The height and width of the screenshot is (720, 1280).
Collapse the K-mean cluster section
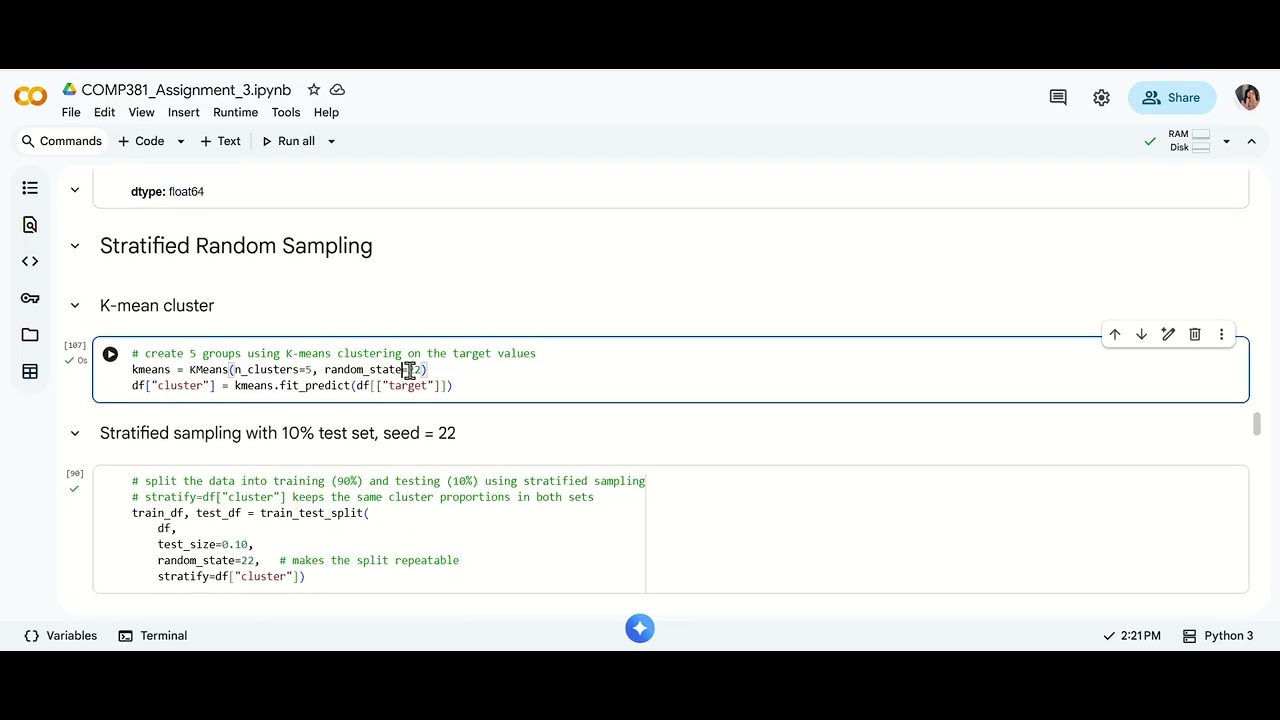click(x=74, y=306)
